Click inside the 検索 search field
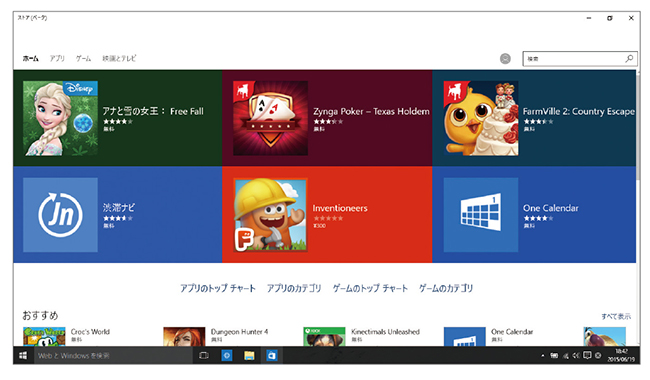650x380 pixels. 580,58
